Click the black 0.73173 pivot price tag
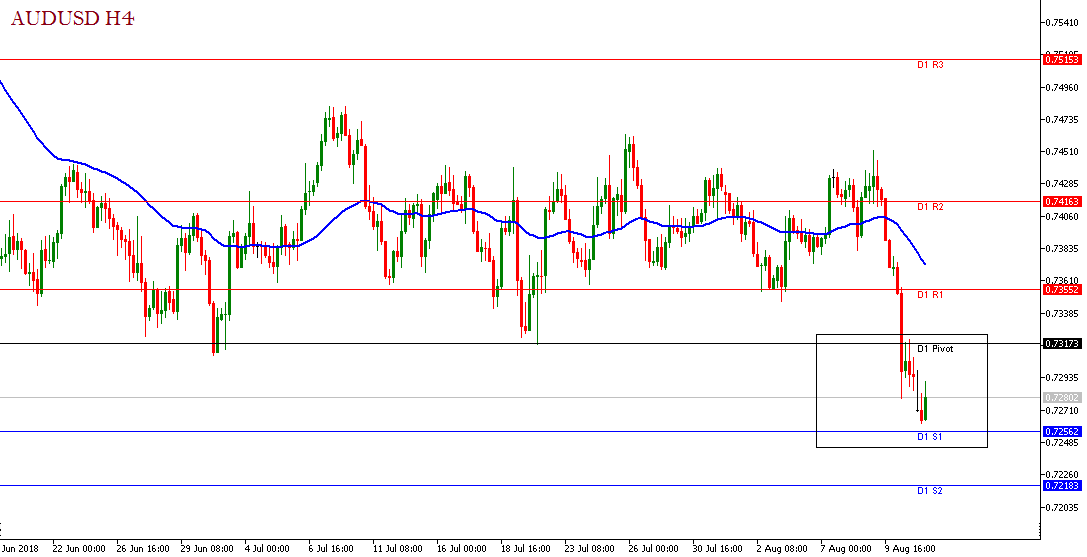 [1060, 344]
